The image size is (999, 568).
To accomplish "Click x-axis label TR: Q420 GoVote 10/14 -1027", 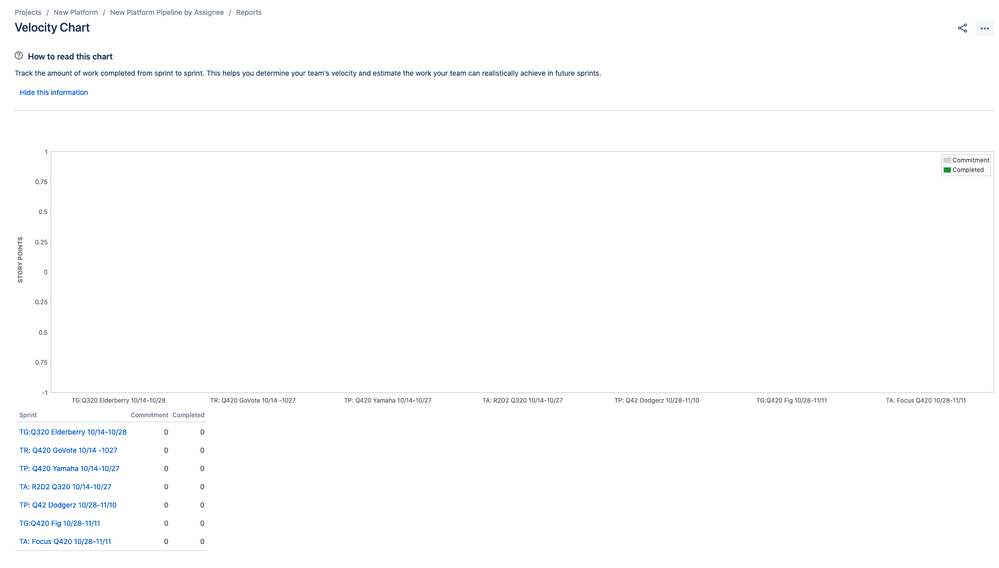I will click(253, 401).
